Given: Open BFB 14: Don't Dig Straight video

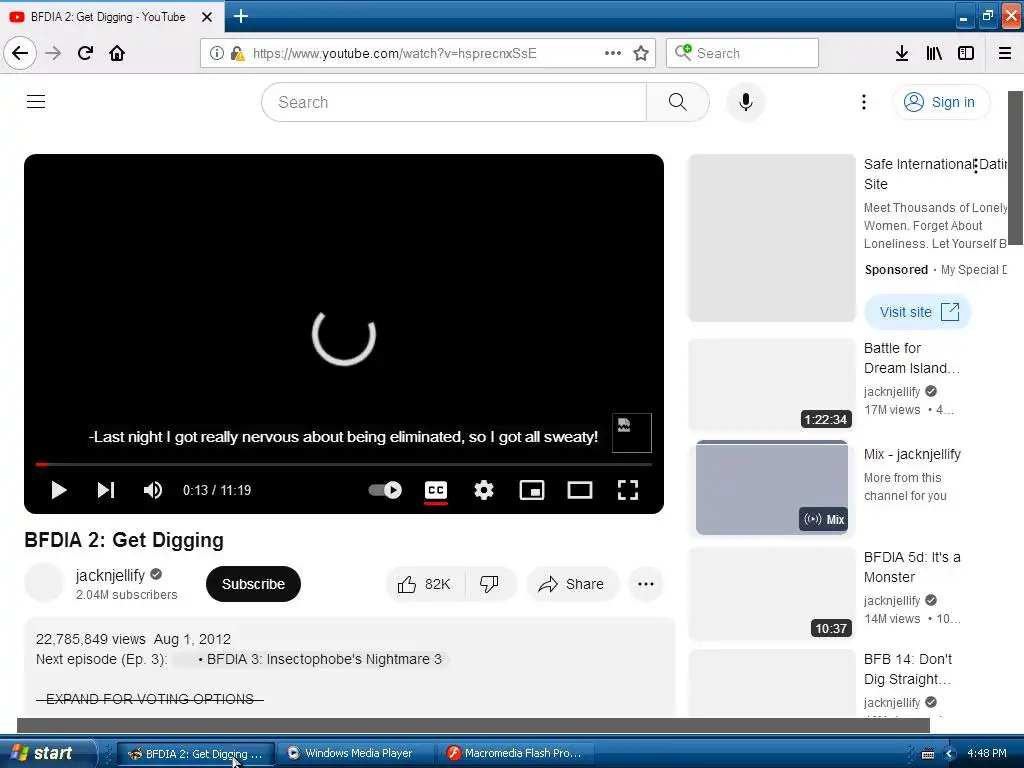Looking at the screenshot, I should click(908, 669).
